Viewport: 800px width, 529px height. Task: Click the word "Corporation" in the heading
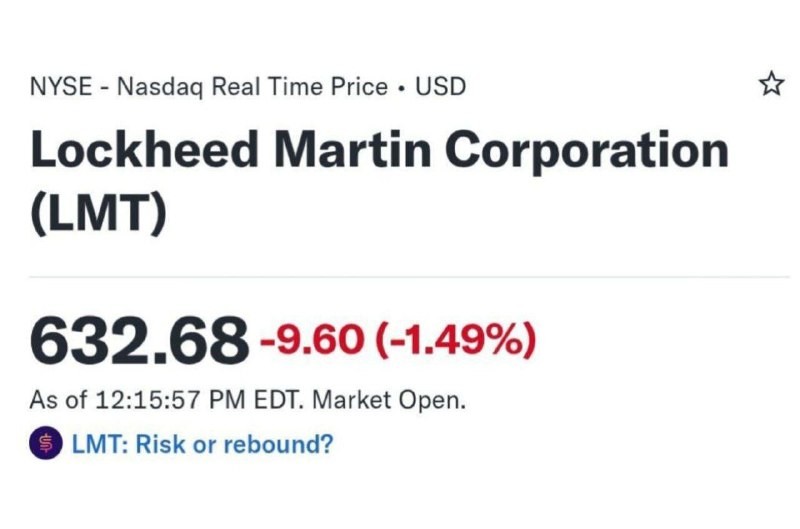coord(586,150)
